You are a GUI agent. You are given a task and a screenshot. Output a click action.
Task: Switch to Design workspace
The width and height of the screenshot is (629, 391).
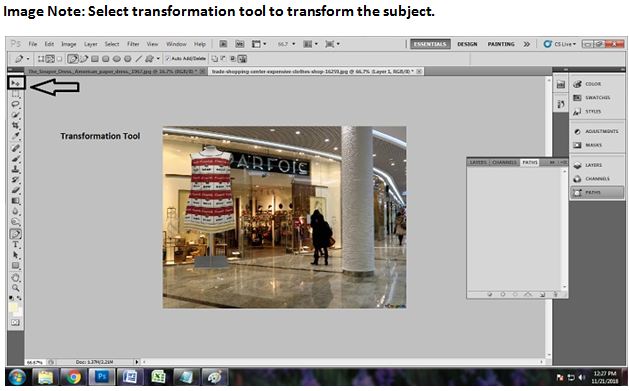tap(467, 44)
